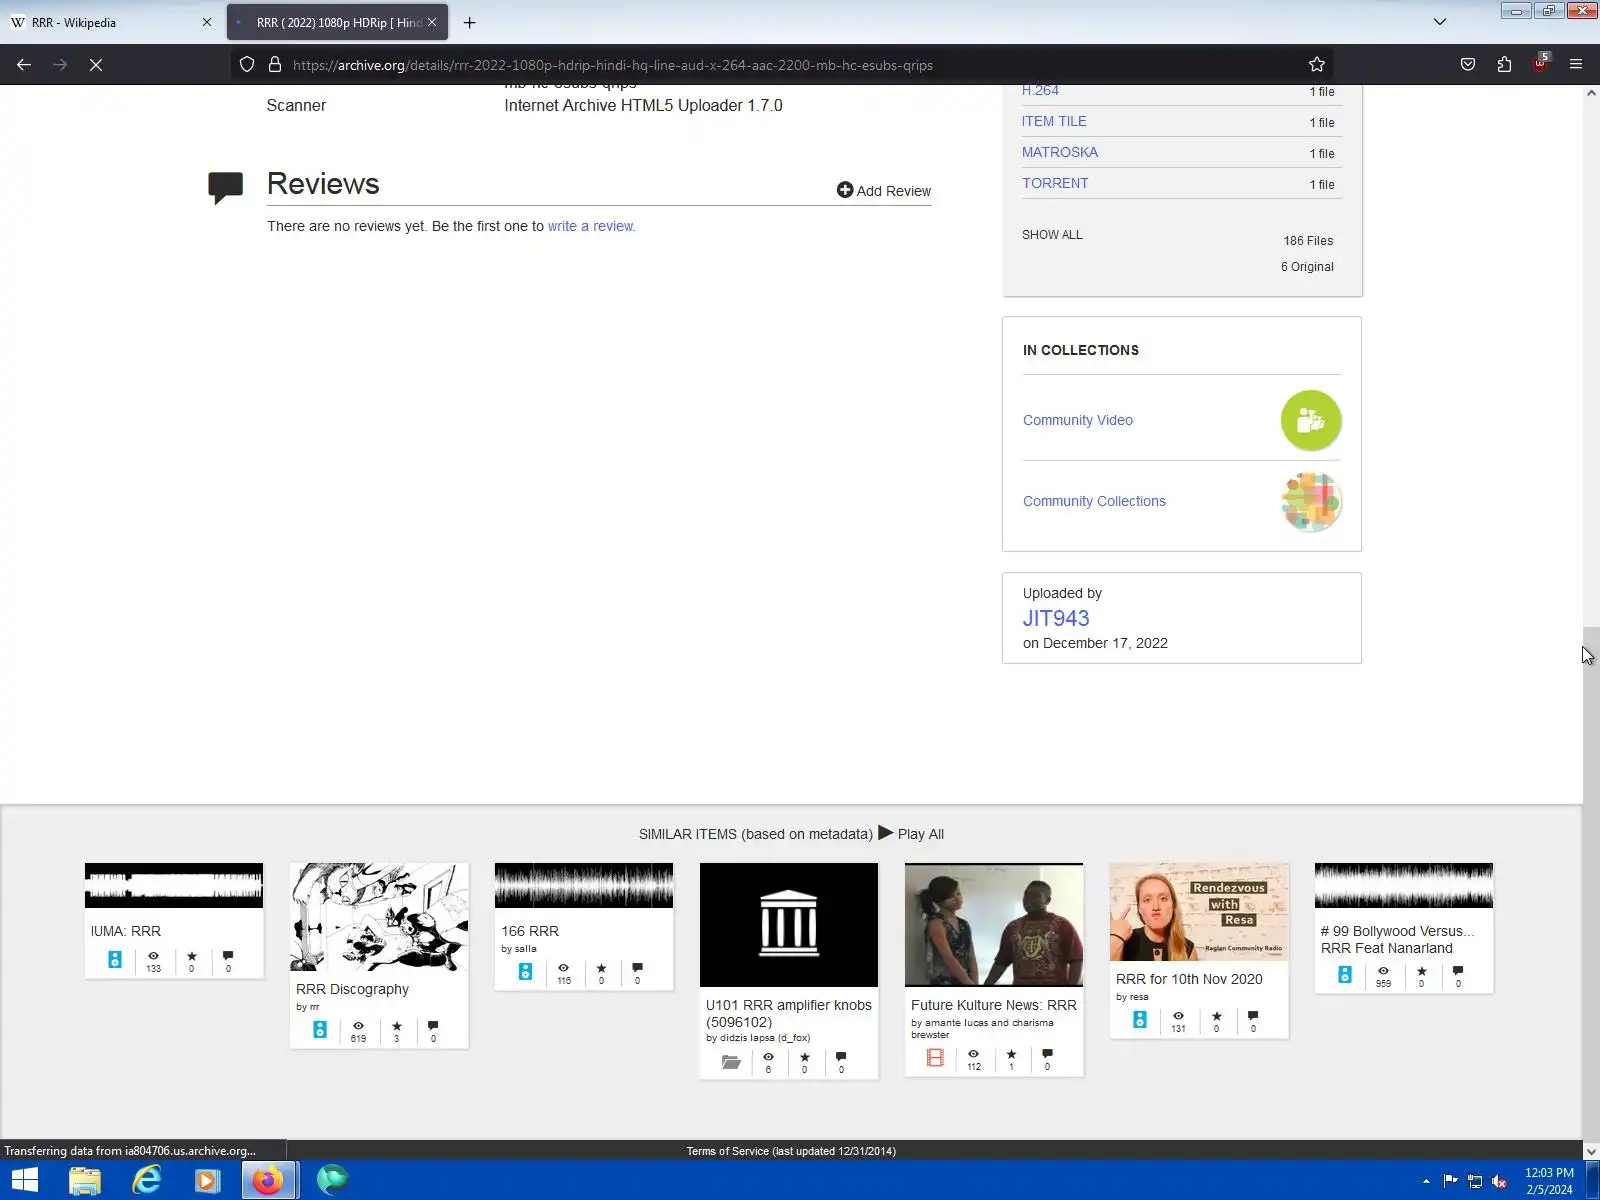
Task: Open the 166 RRR waveform thumbnail
Action: [584, 885]
